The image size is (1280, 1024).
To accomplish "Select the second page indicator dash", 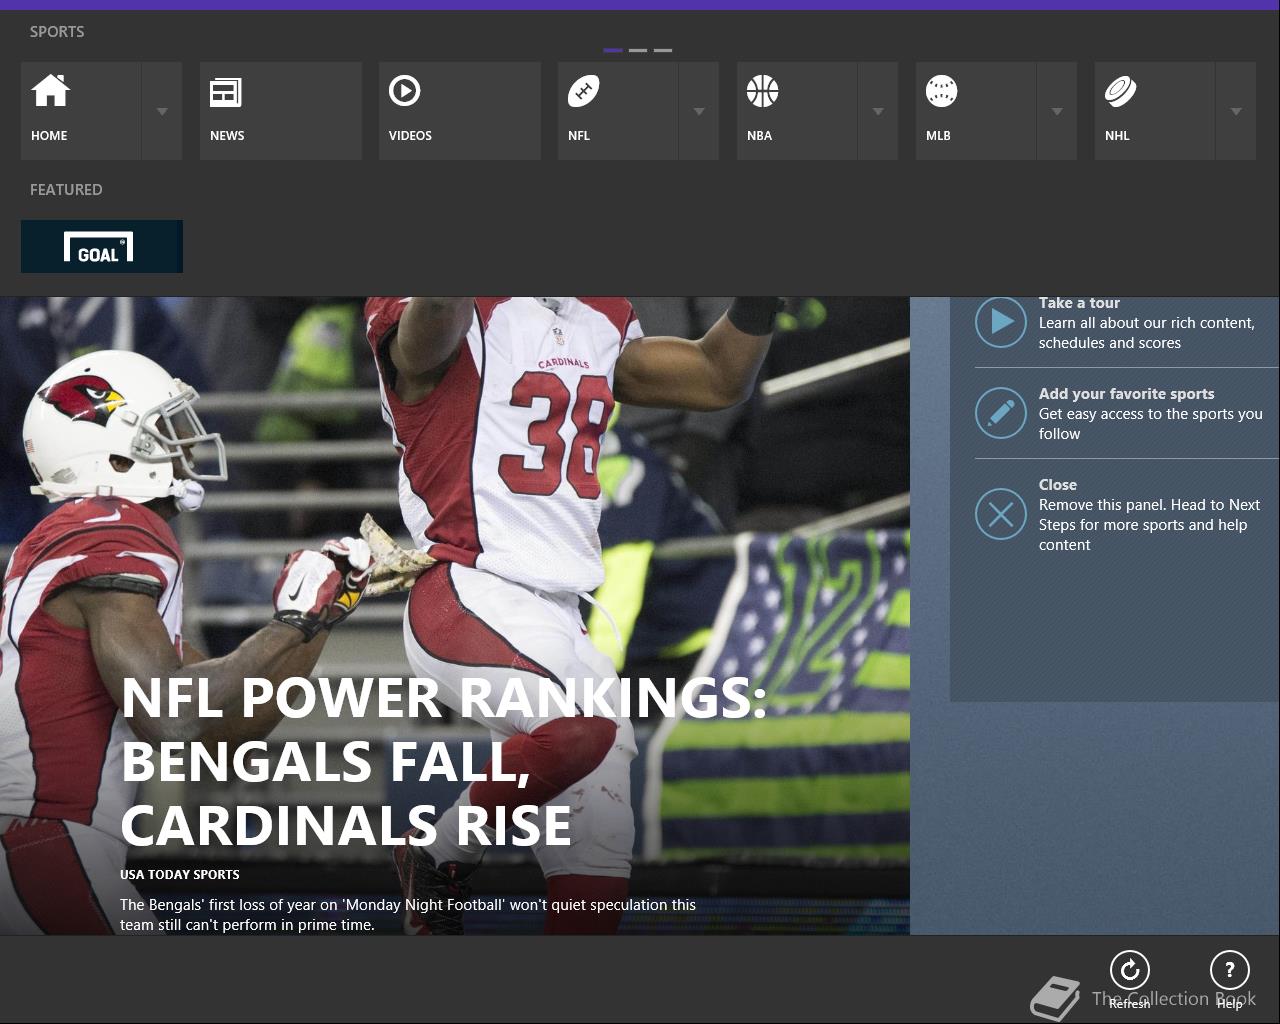I will point(638,50).
